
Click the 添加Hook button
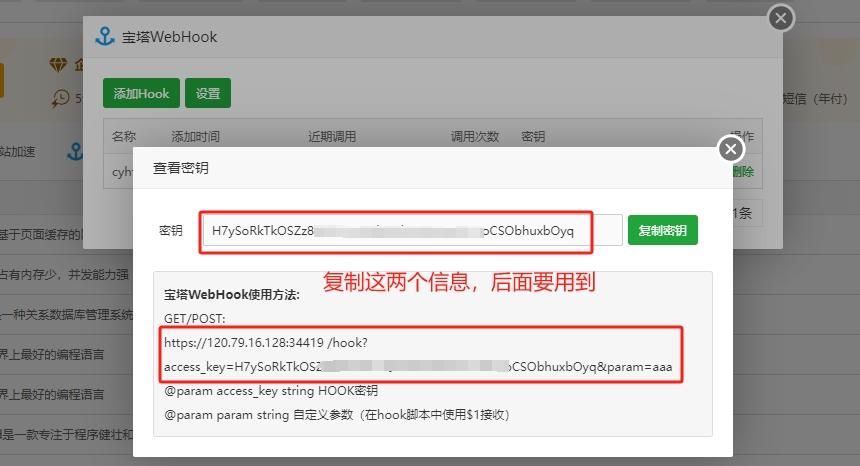[142, 93]
